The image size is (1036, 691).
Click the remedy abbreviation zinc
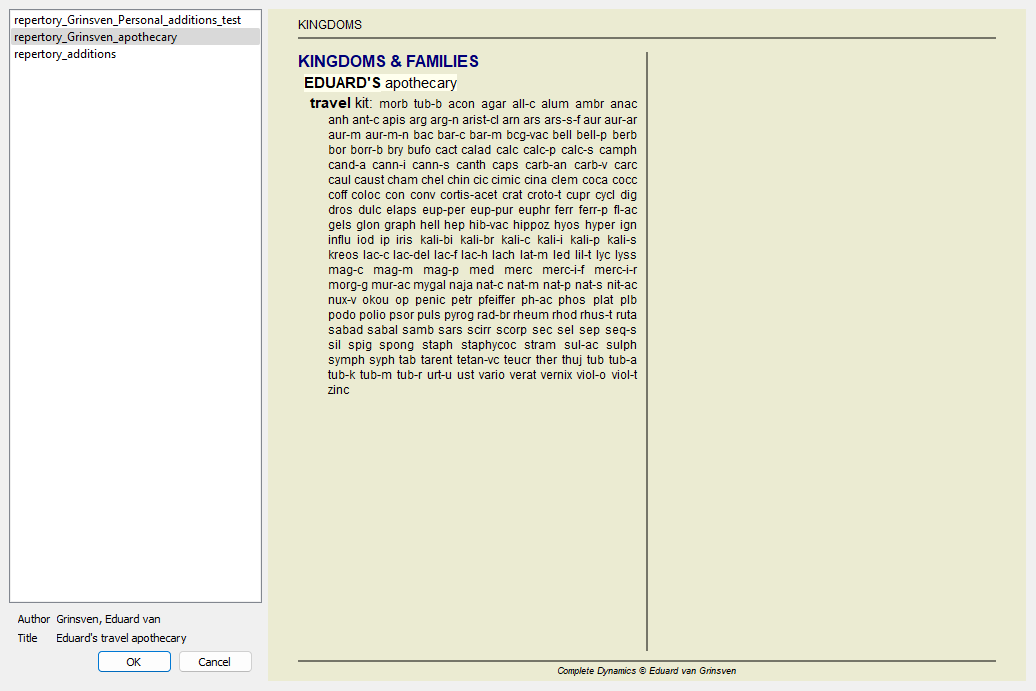[339, 390]
